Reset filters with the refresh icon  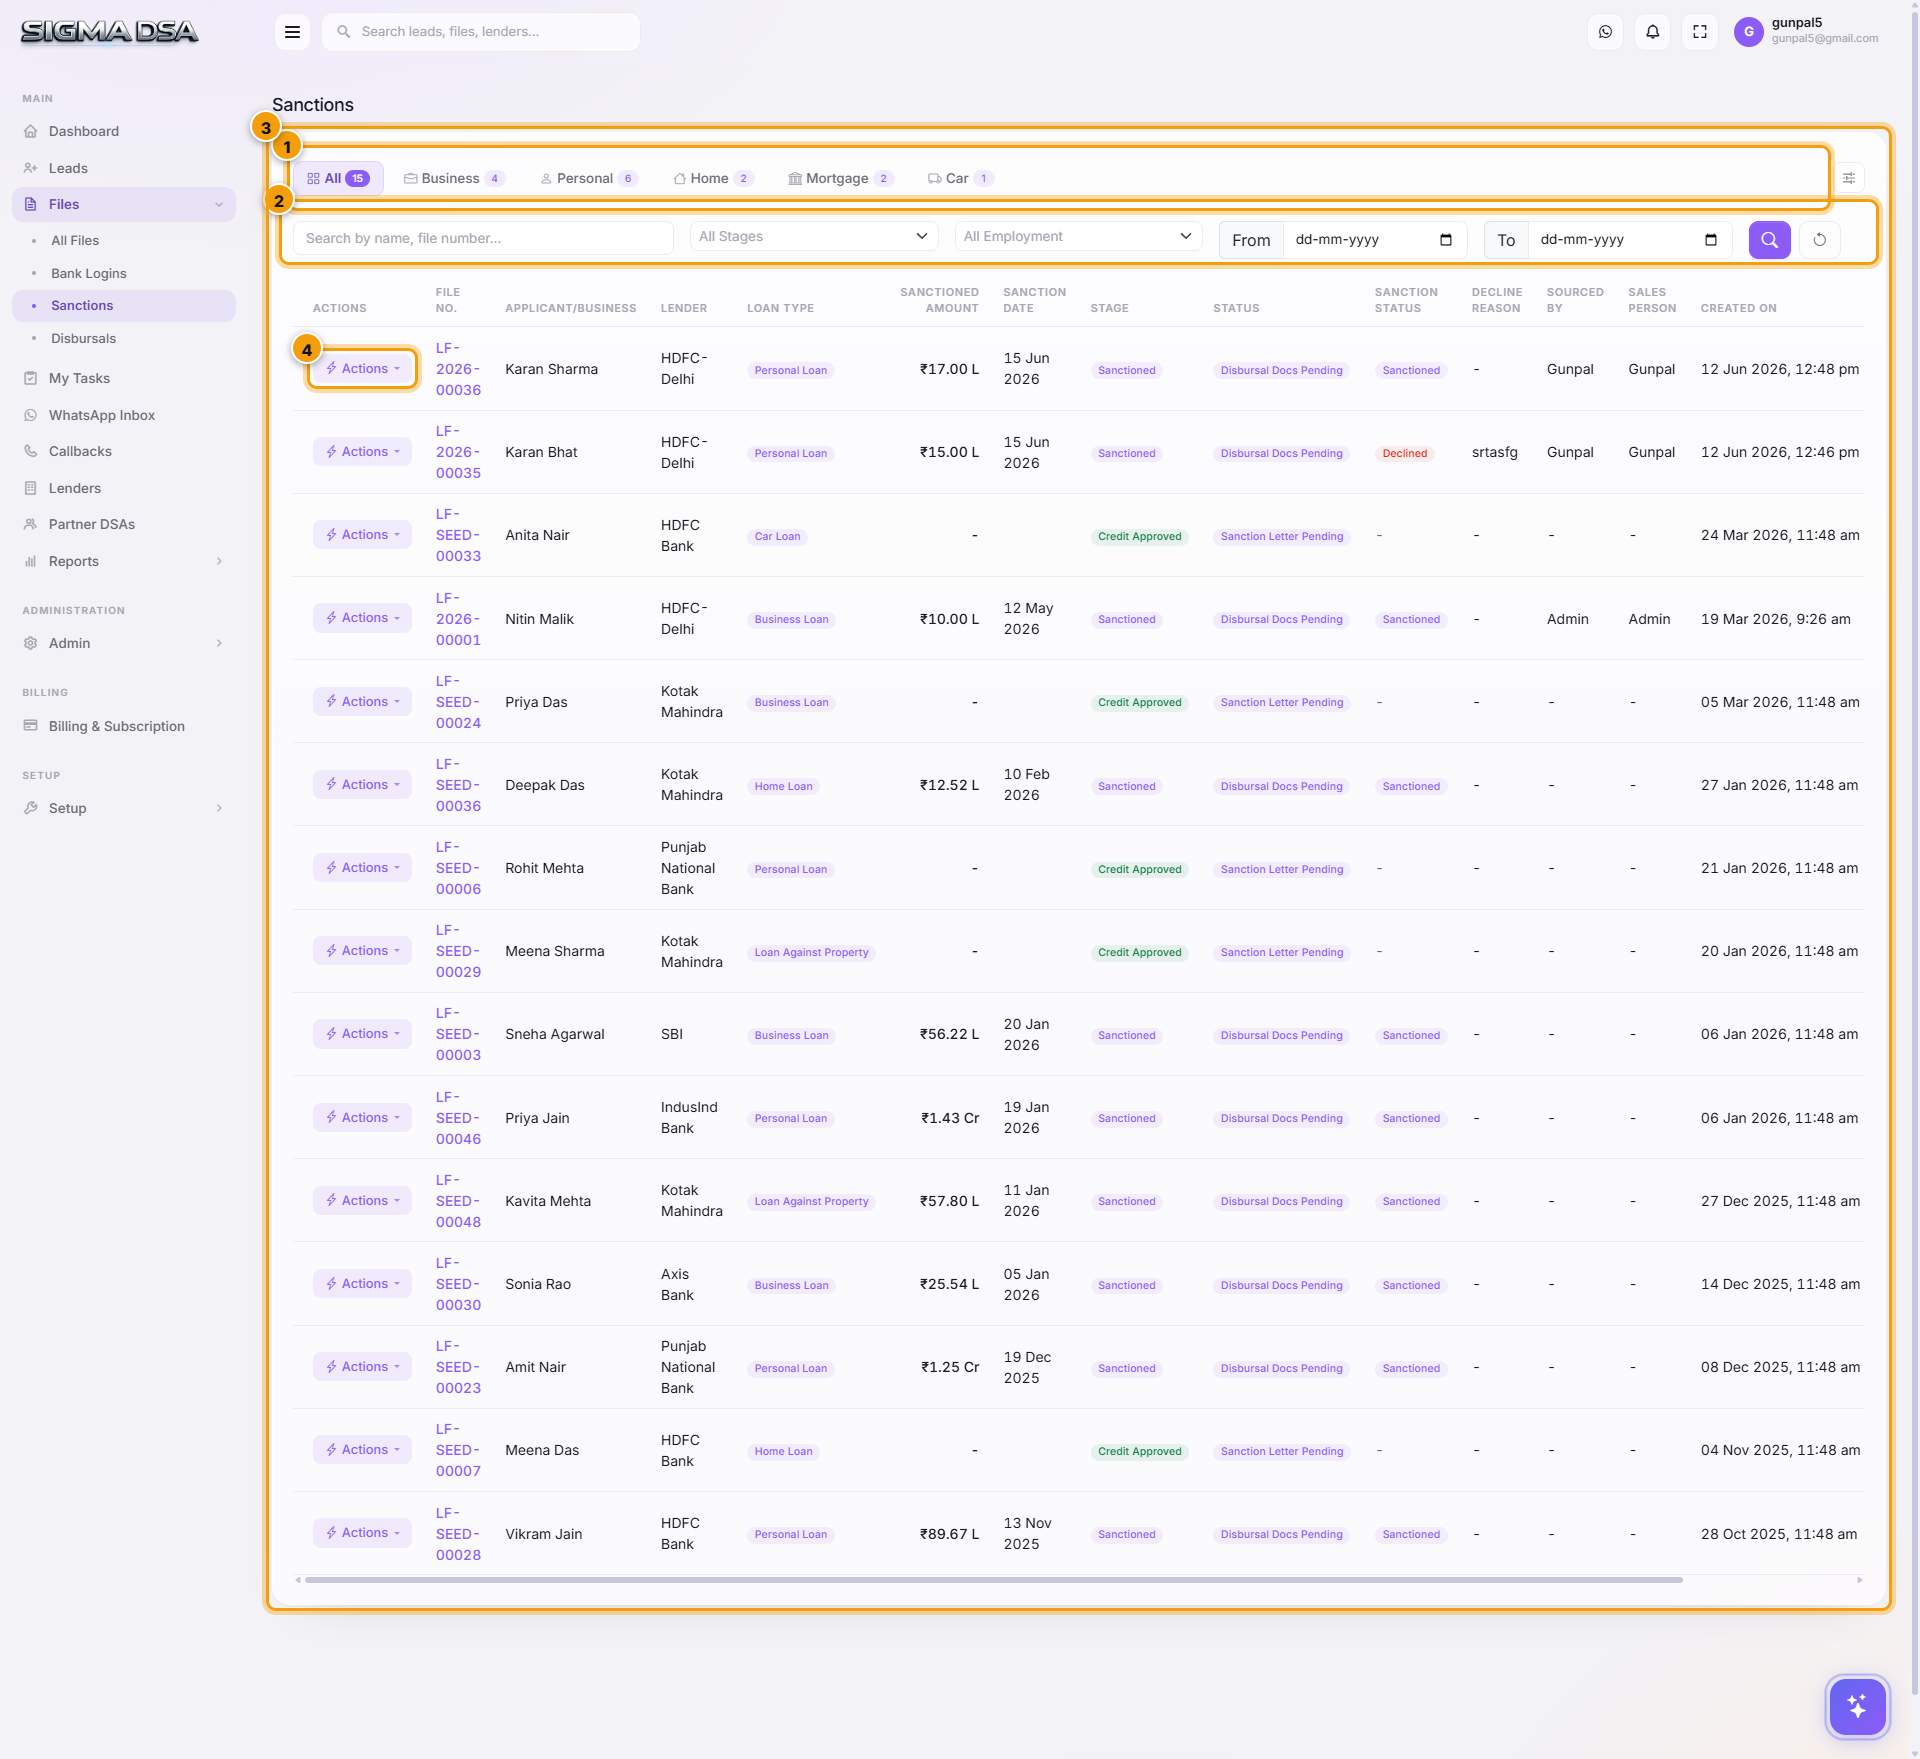click(1820, 240)
